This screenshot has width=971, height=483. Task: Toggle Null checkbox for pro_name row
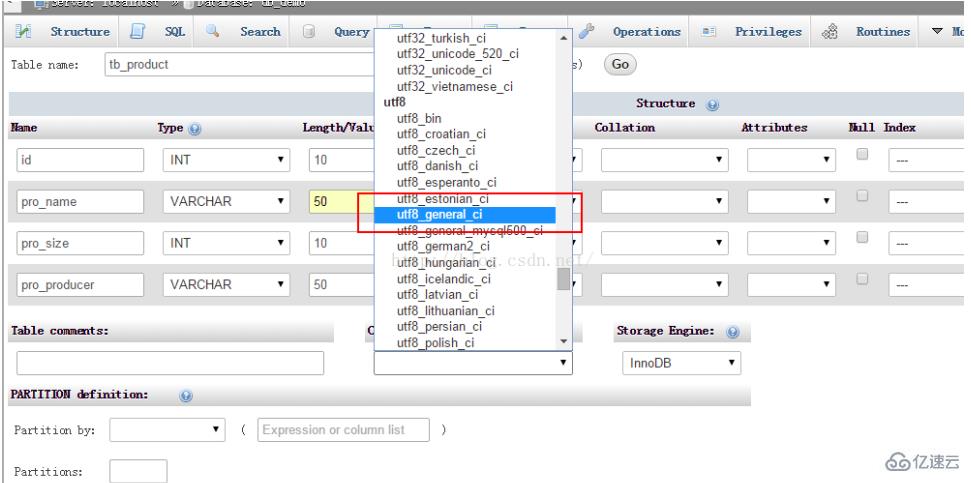[x=862, y=196]
